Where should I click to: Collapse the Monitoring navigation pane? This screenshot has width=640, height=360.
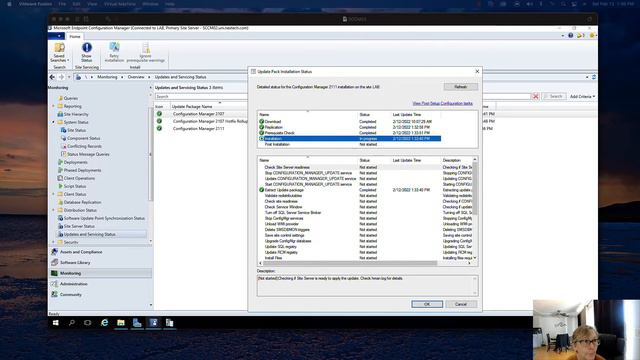click(150, 88)
